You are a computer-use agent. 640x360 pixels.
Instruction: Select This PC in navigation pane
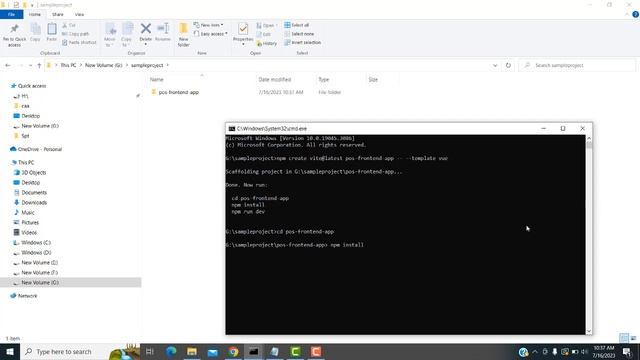coord(26,162)
